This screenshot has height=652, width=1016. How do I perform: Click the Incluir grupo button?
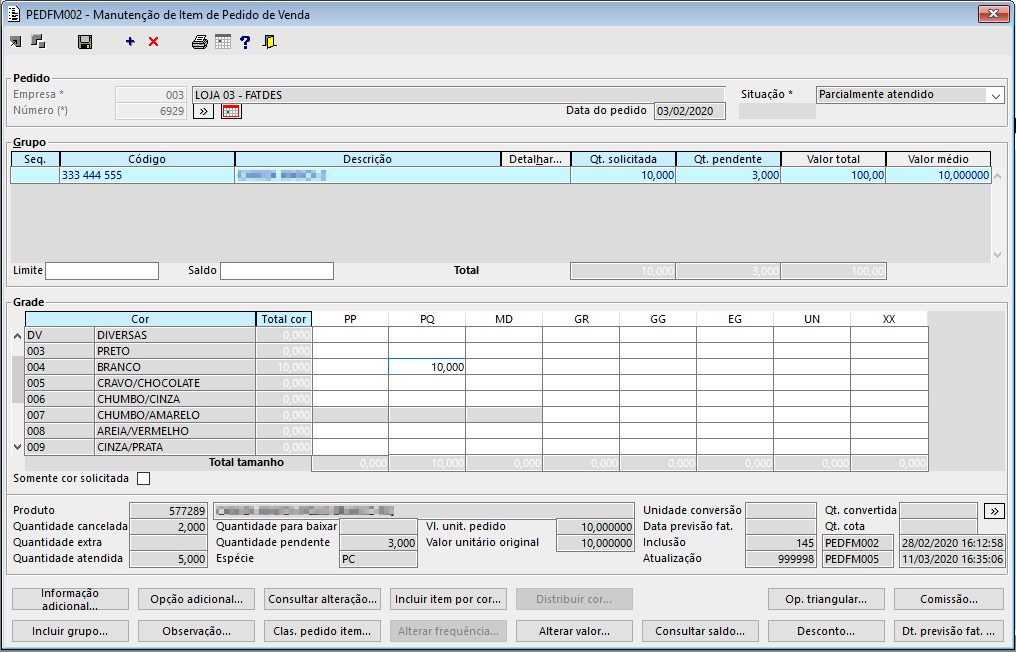pos(70,631)
